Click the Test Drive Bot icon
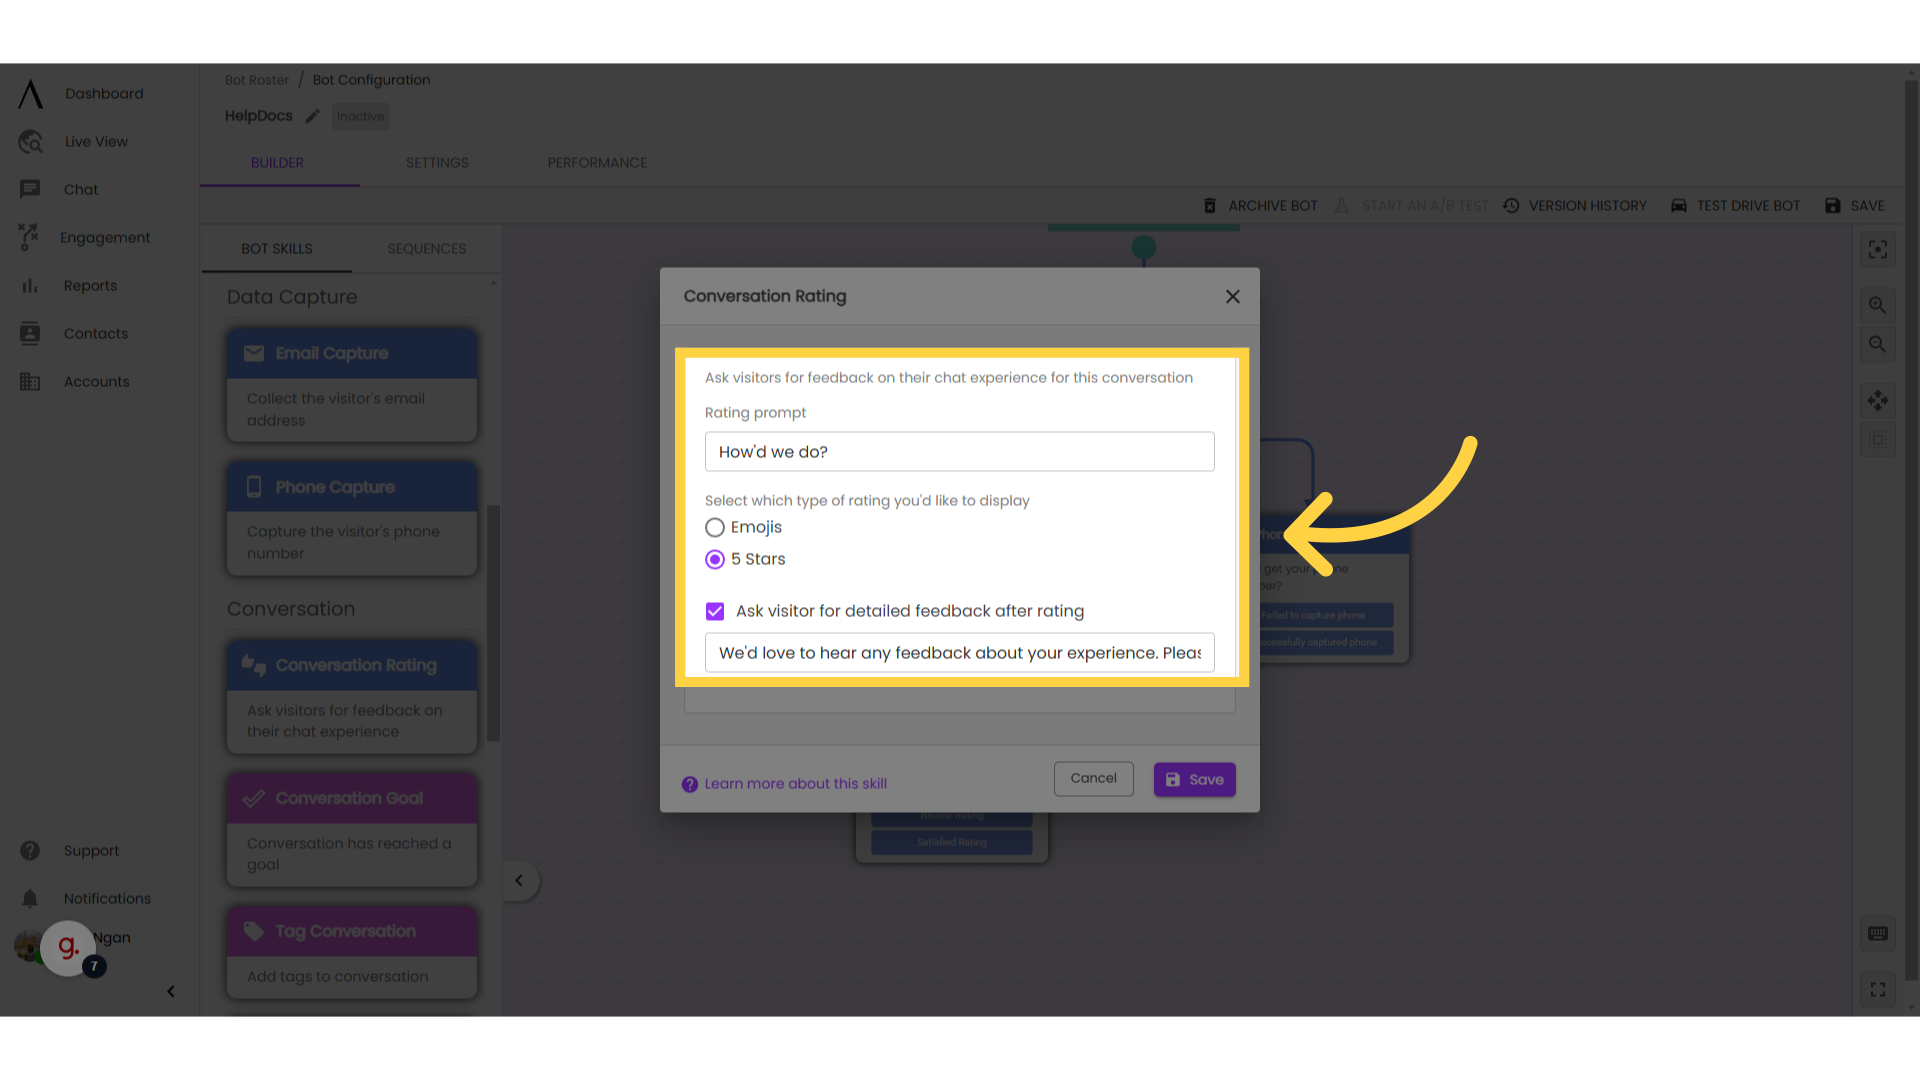Viewport: 1920px width, 1080px height. pyautogui.click(x=1679, y=206)
